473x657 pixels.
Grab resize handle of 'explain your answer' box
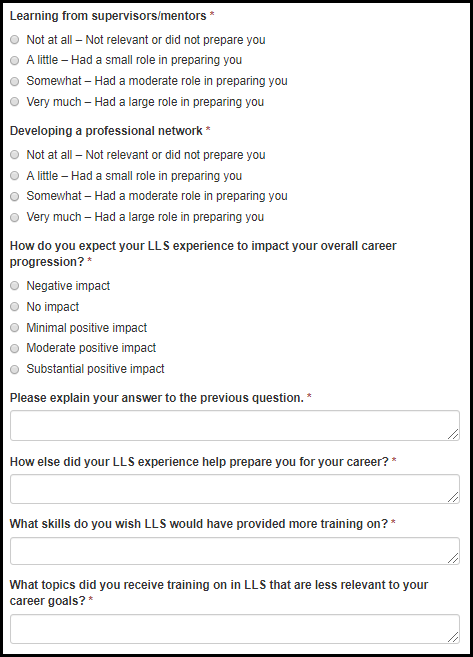(453, 435)
